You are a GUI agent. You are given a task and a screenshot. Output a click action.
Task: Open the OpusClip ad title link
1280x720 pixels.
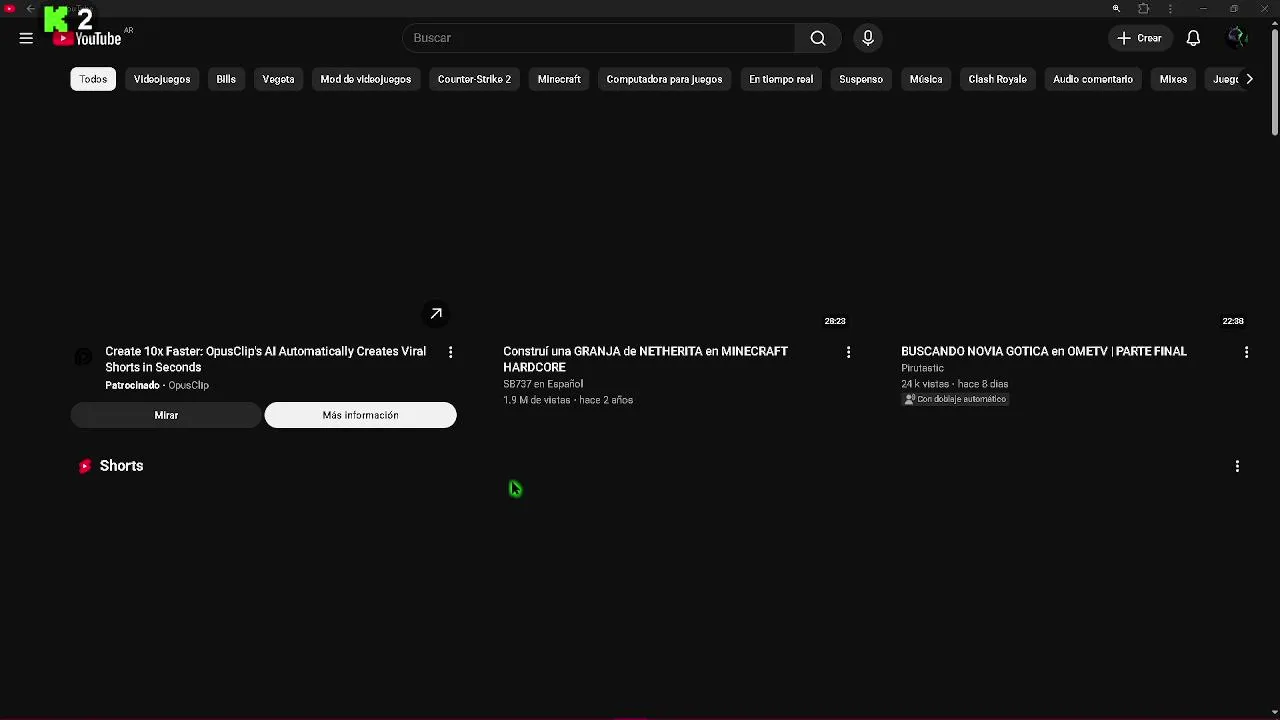coord(265,359)
